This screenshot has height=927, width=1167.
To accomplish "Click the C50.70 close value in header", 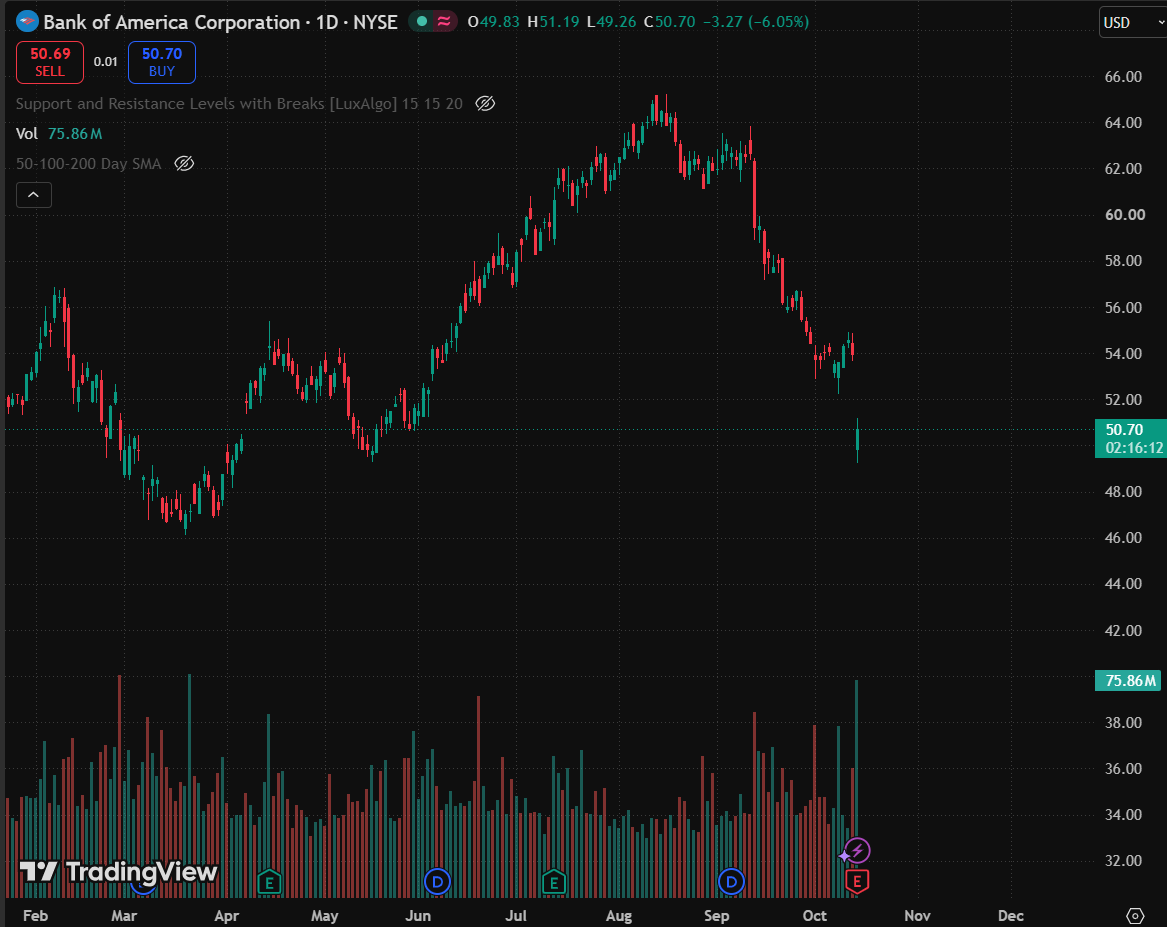I will (x=669, y=22).
